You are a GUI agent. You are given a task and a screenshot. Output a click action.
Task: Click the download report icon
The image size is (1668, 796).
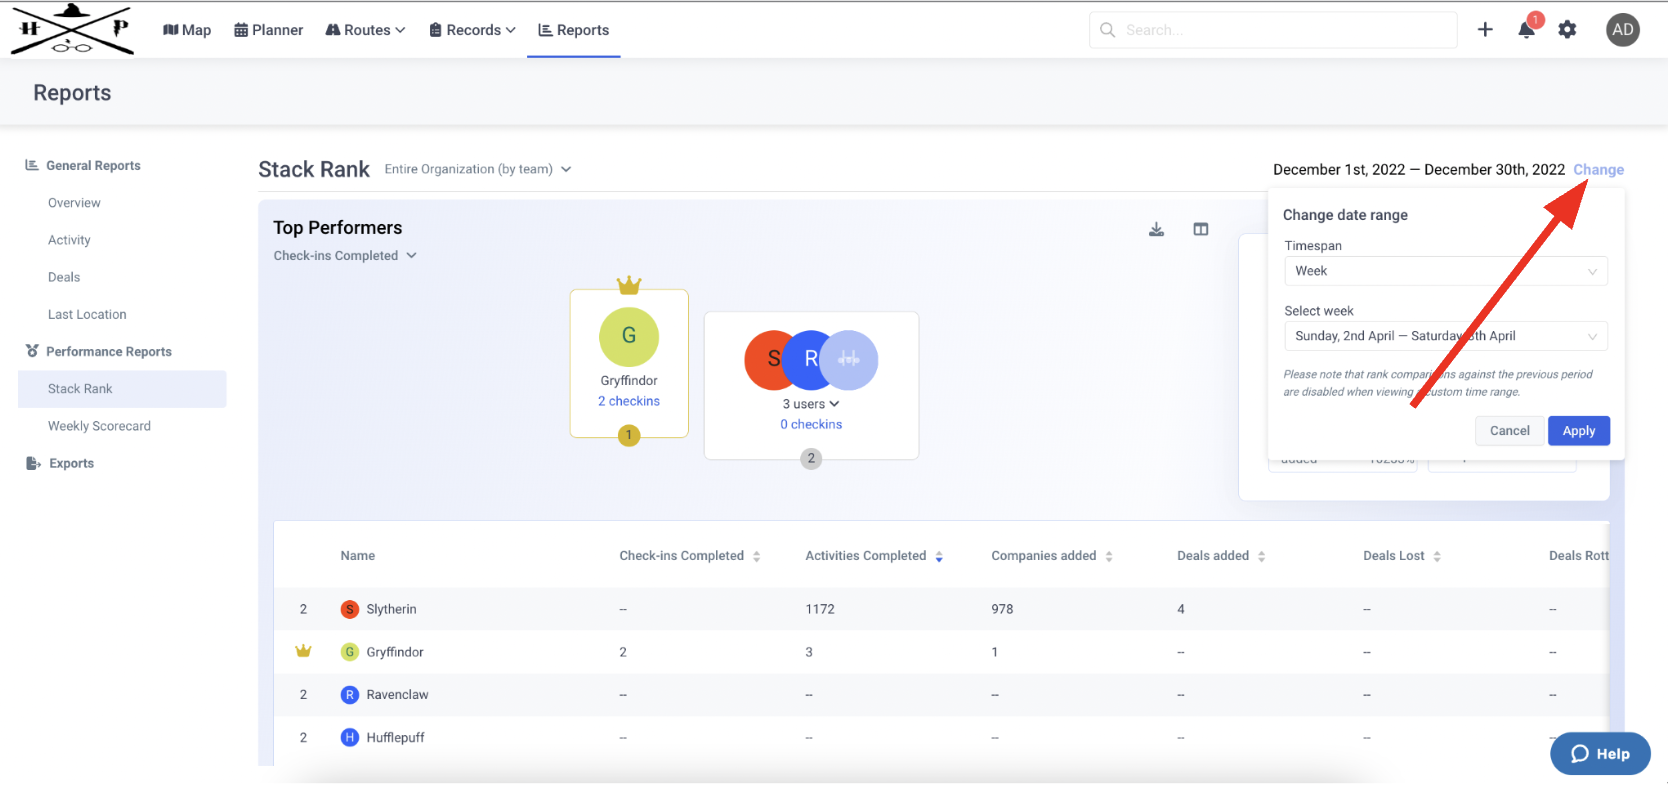[x=1156, y=229]
